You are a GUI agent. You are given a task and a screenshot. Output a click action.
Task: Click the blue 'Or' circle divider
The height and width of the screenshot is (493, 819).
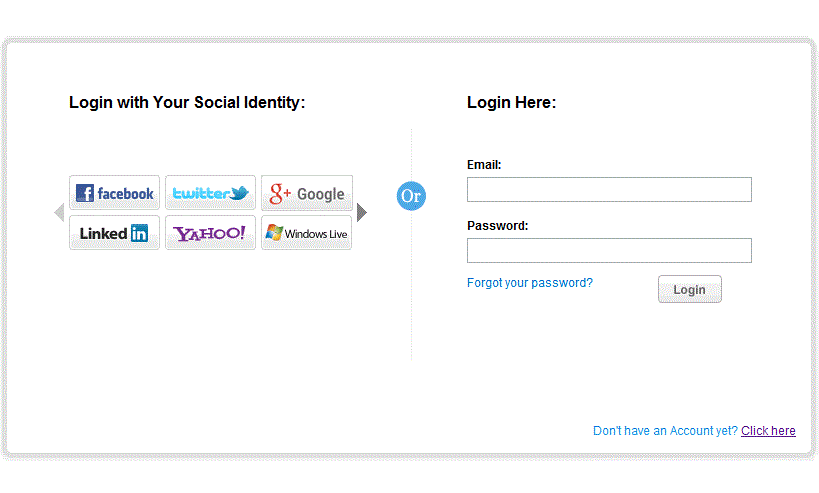[x=411, y=196]
